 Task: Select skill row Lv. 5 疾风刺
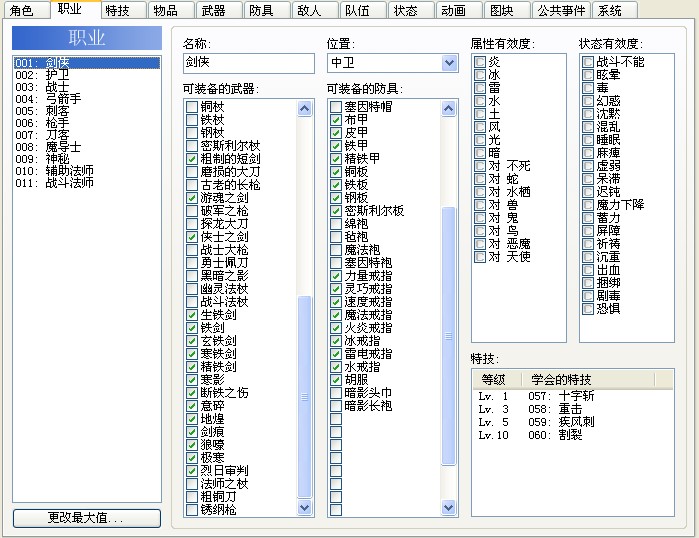(x=572, y=422)
